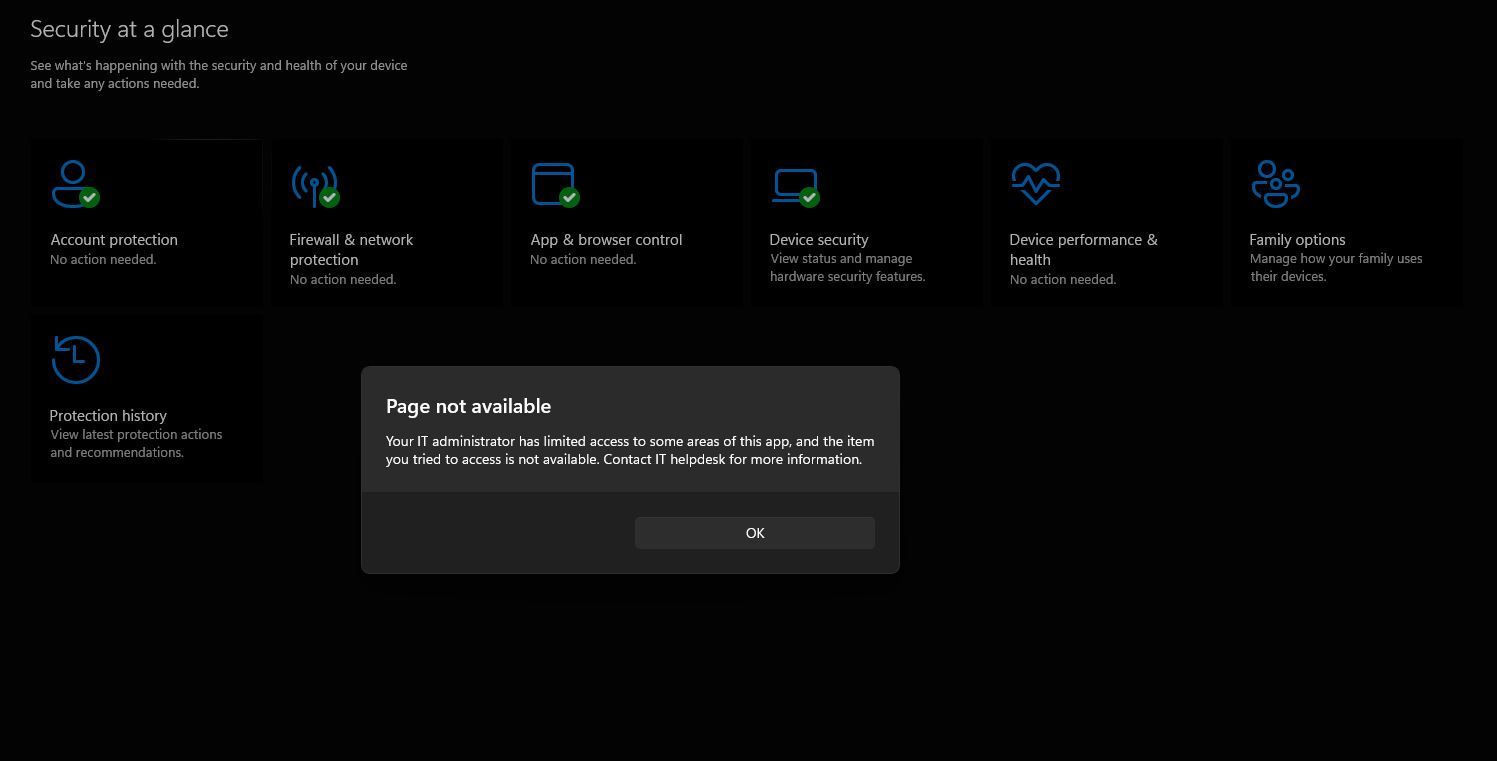The image size is (1497, 761).
Task: Select the Account protection person icon
Action: pyautogui.click(x=70, y=182)
